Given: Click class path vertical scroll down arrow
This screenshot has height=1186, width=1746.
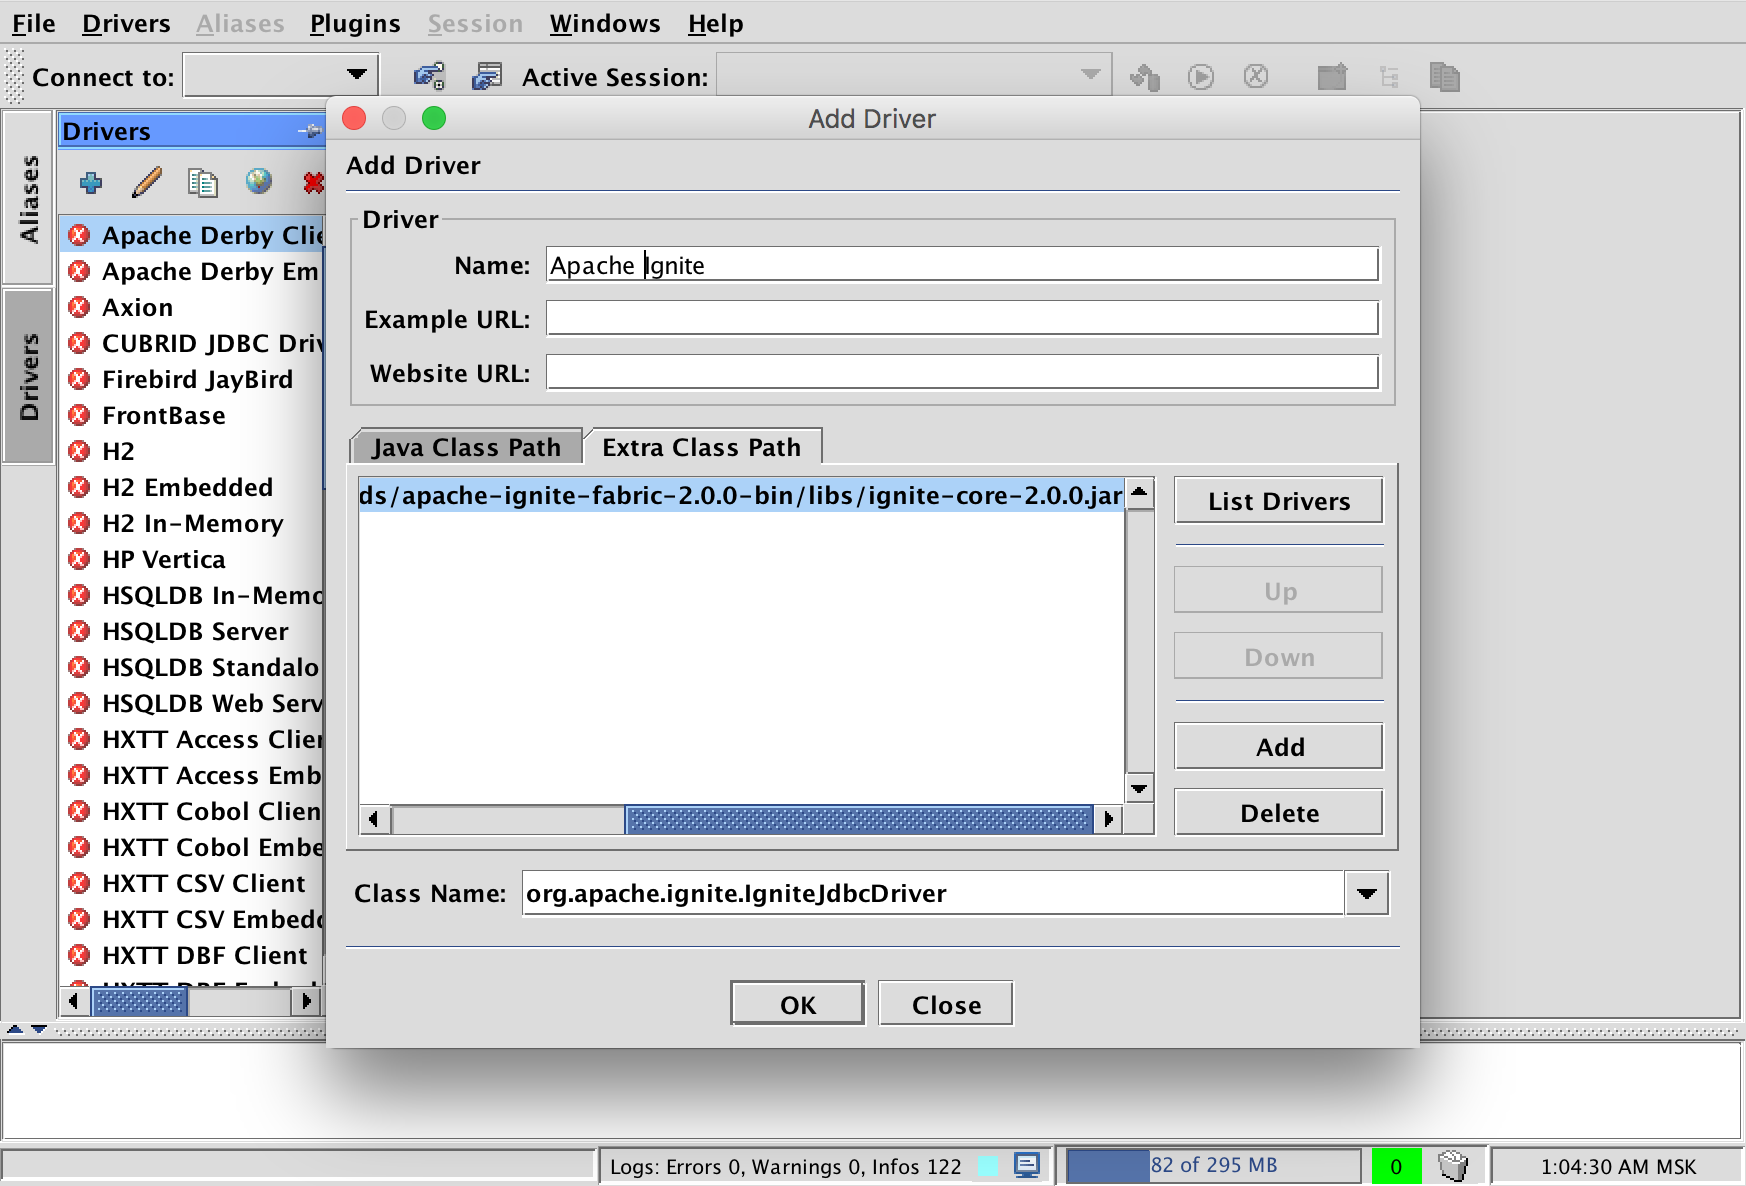Looking at the screenshot, I should pos(1140,788).
